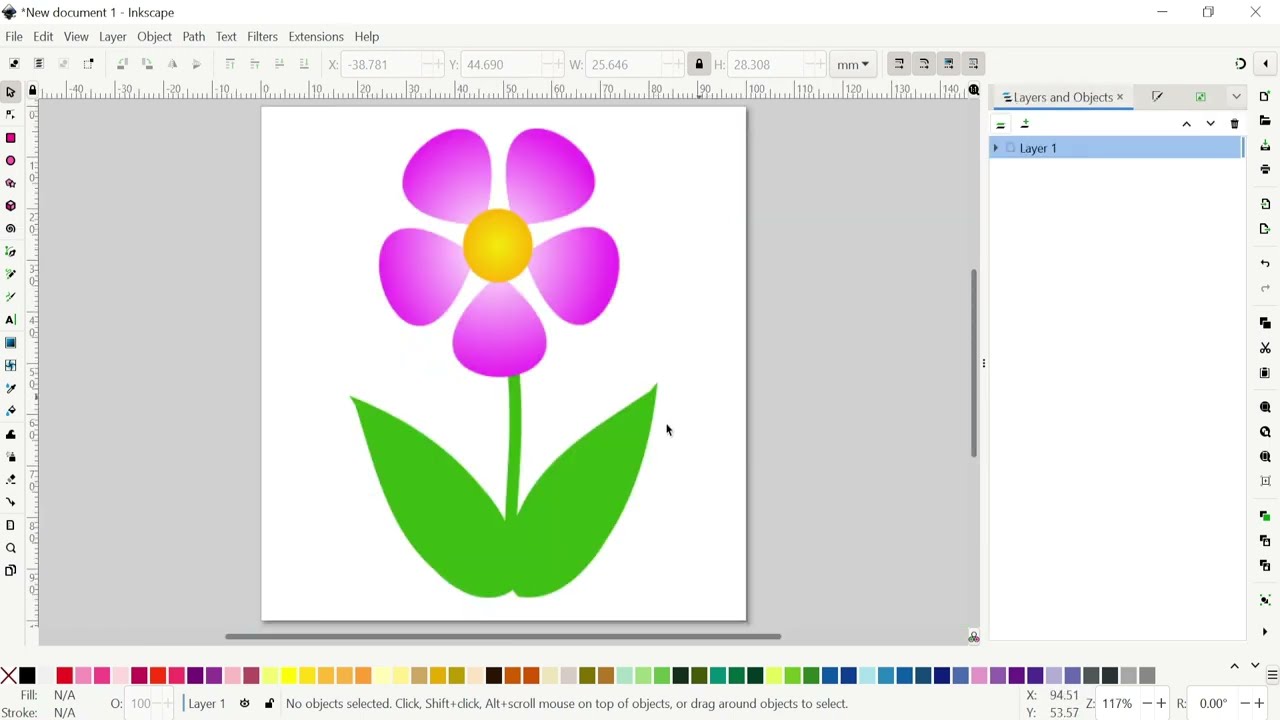Select the Text tool
This screenshot has width=1280, height=720.
coord(11,320)
